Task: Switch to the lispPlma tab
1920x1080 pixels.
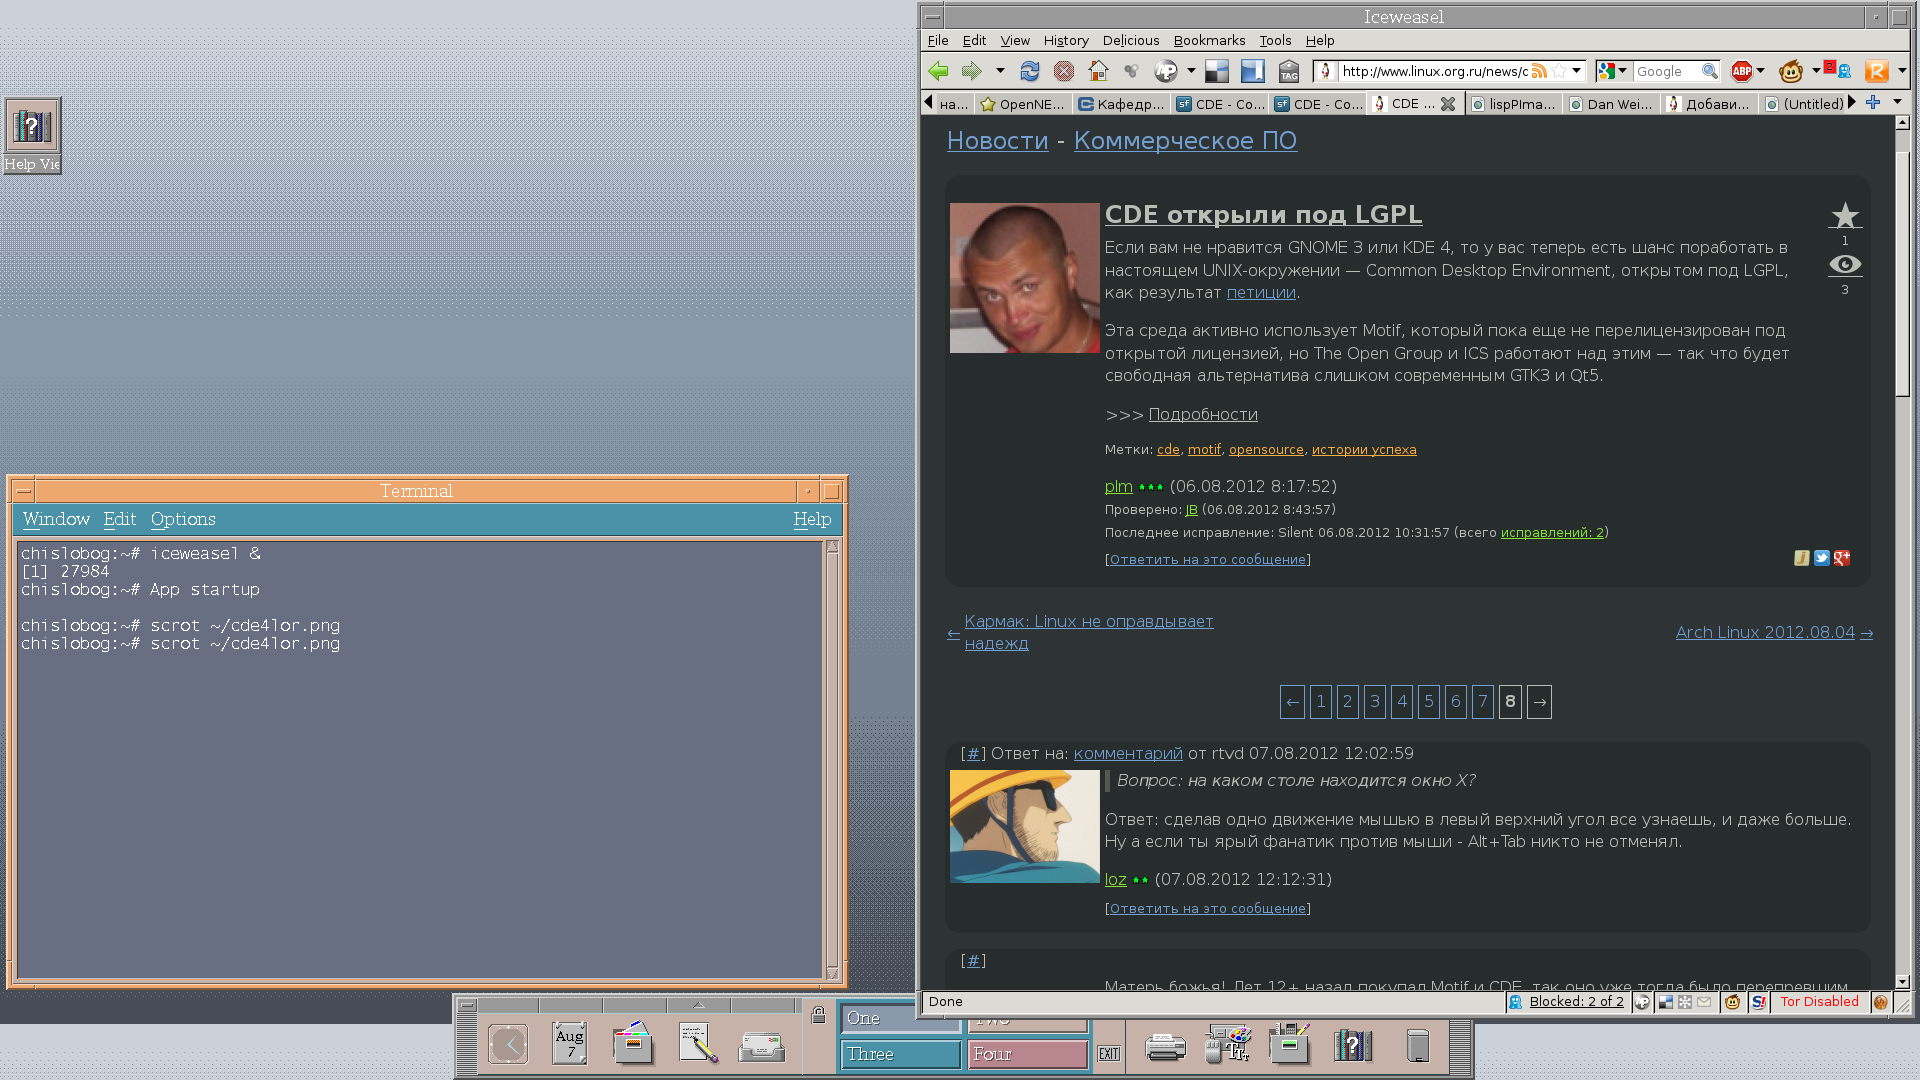Action: click(1513, 103)
